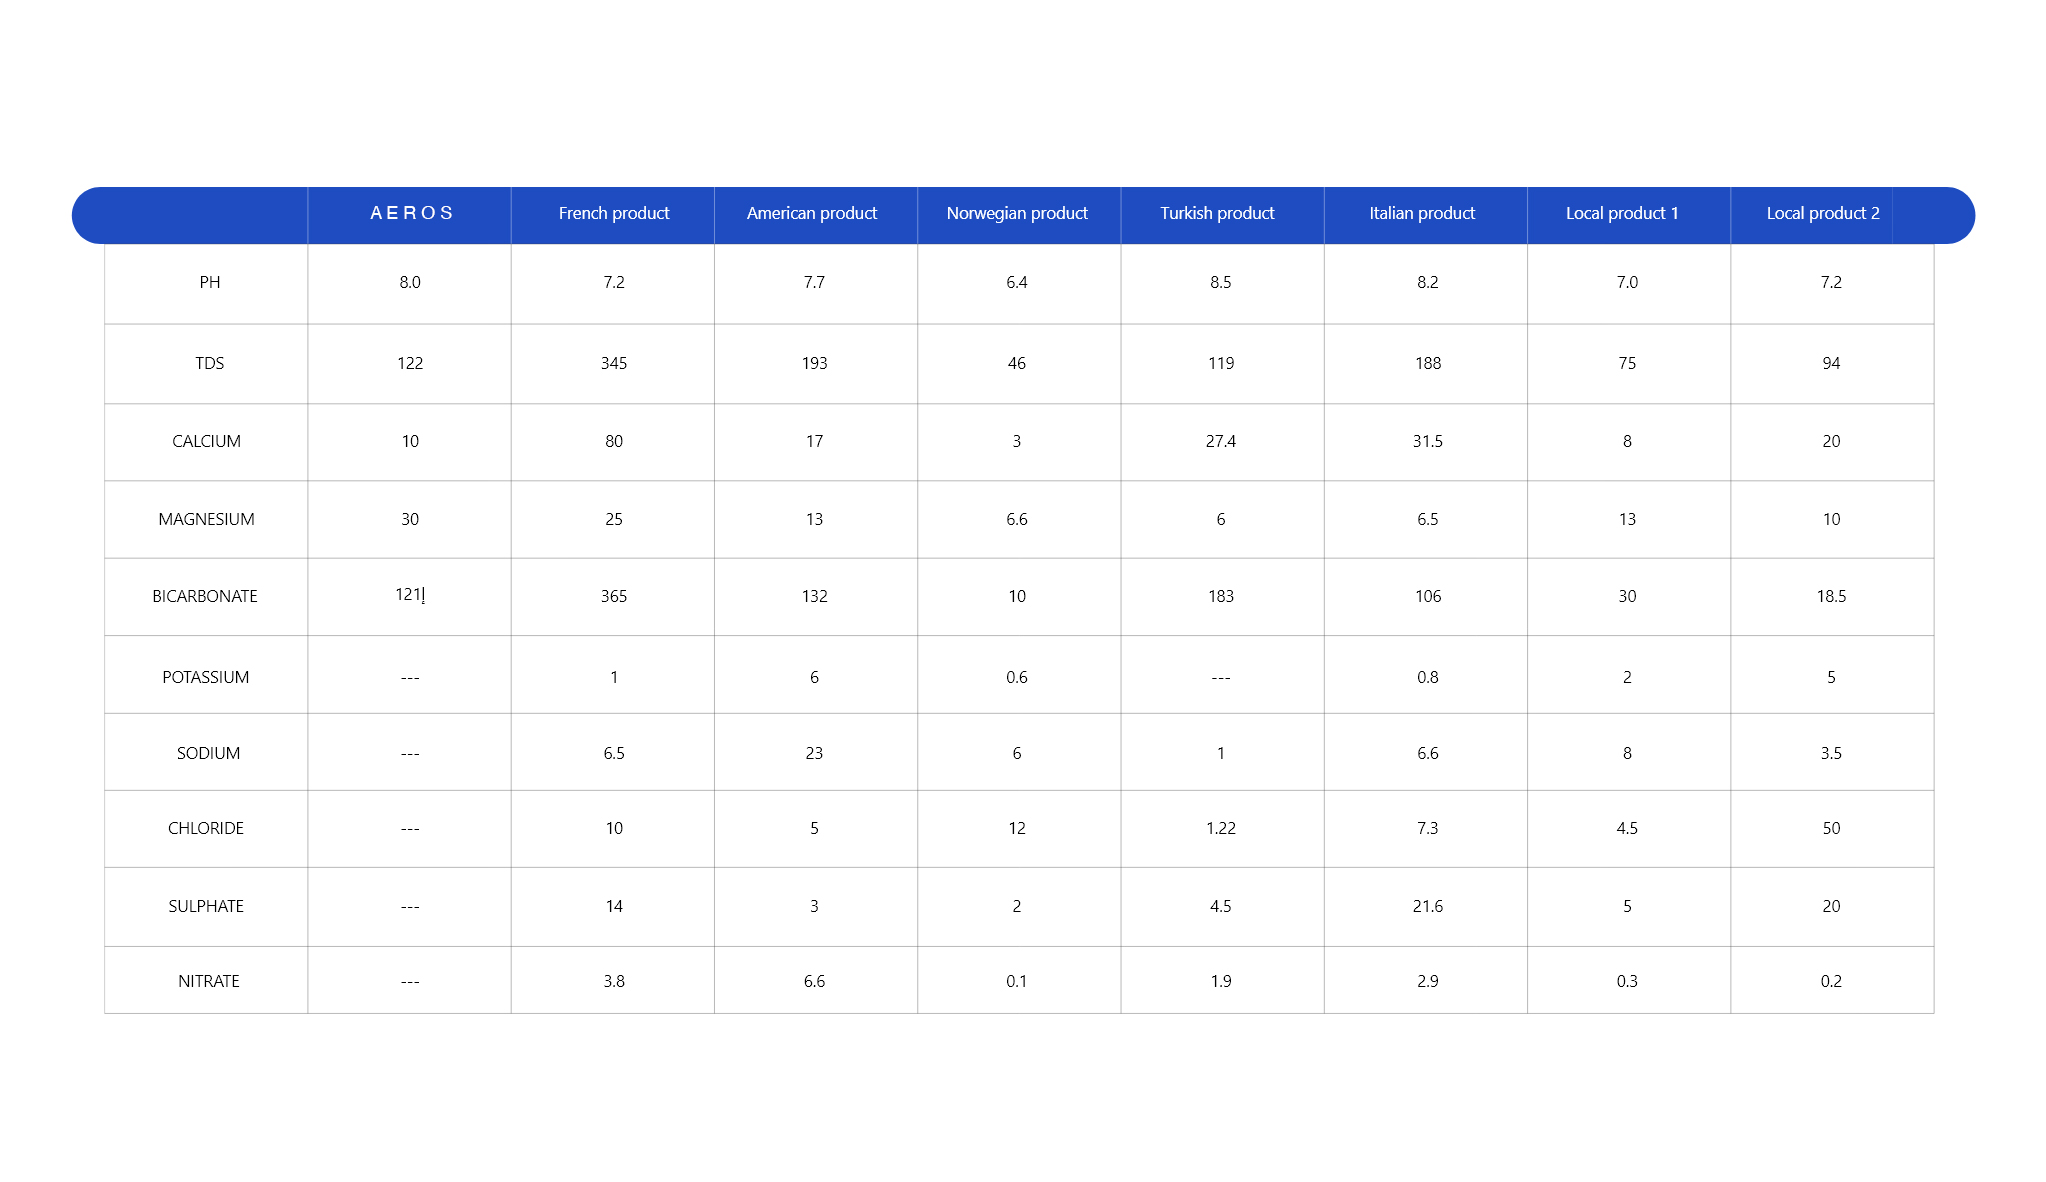Place cursor in AEROS bicarbonate cell 121
Image resolution: width=2046 pixels, height=1182 pixels.
click(x=410, y=595)
